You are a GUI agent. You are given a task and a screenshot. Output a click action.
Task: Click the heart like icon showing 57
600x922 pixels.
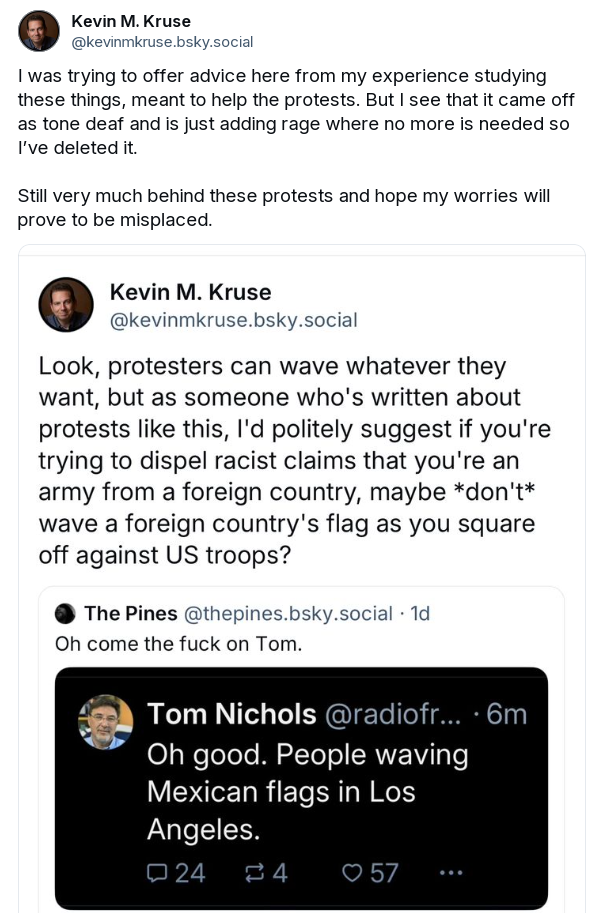pyautogui.click(x=352, y=873)
